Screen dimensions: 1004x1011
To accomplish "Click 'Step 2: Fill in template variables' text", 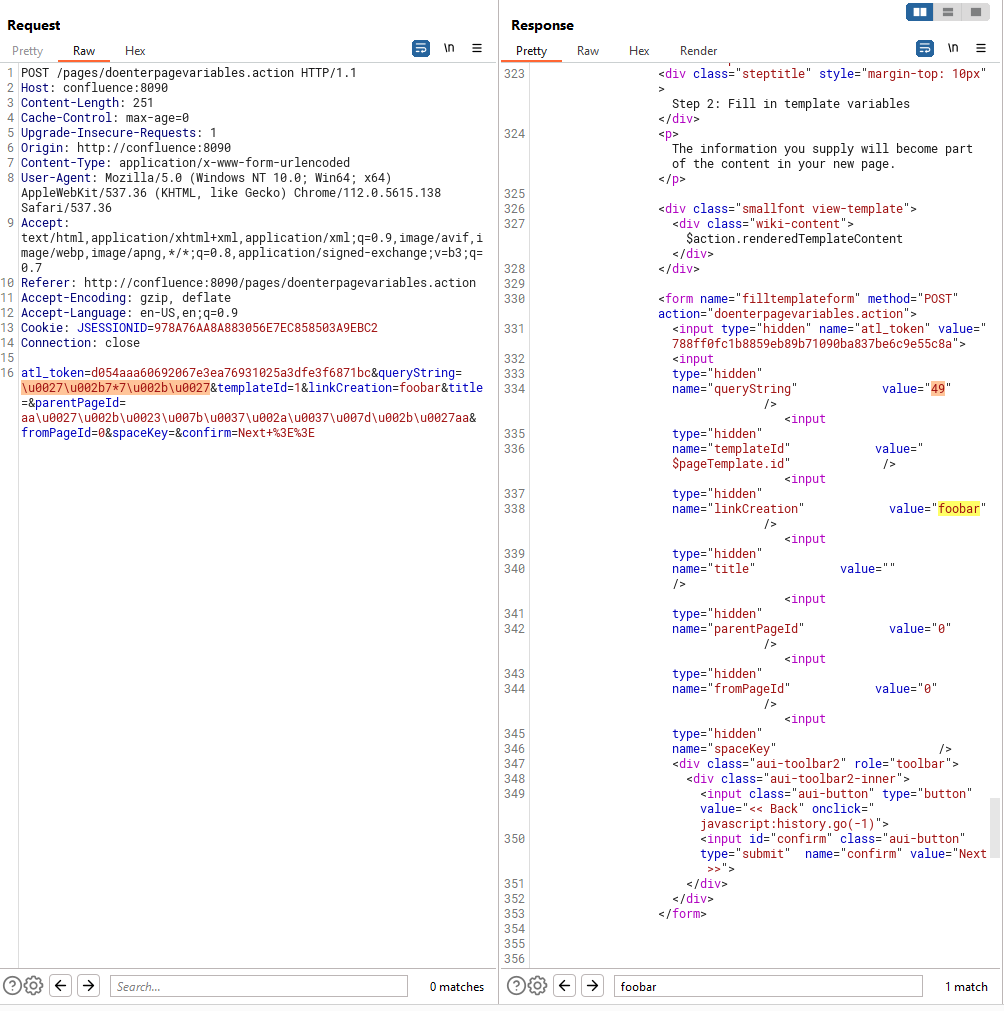I will pyautogui.click(x=791, y=104).
